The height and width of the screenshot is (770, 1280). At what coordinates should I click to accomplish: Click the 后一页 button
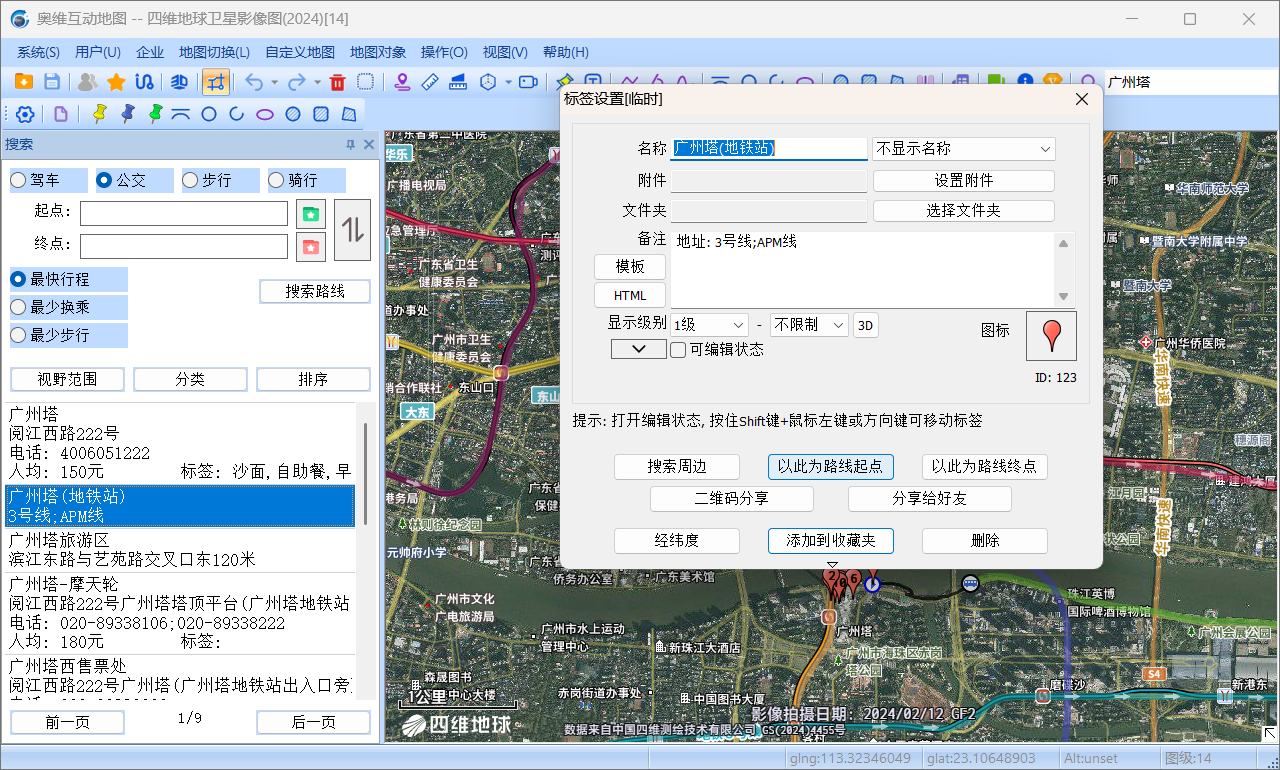click(x=313, y=723)
